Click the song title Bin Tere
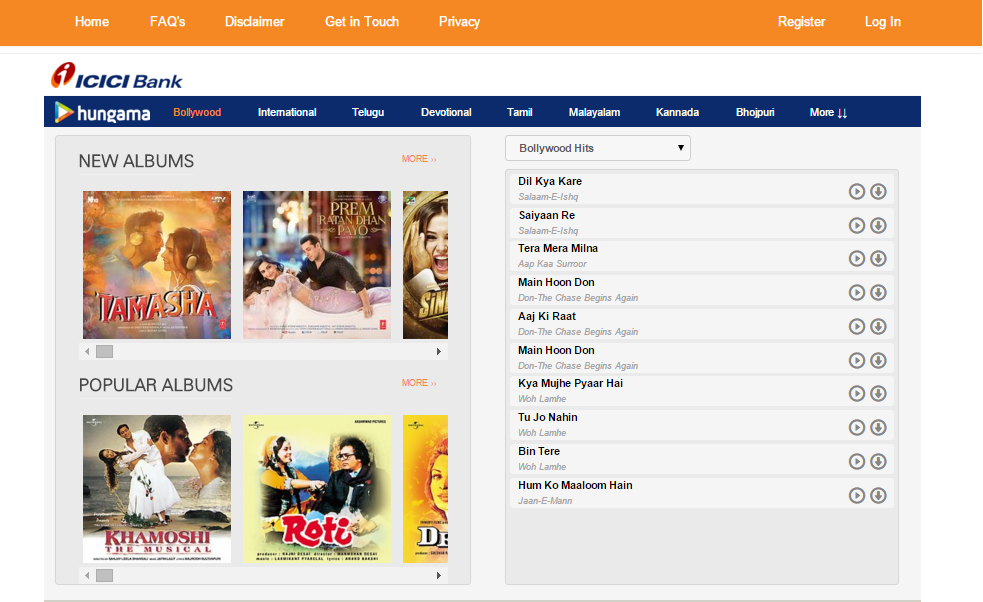 [x=539, y=451]
